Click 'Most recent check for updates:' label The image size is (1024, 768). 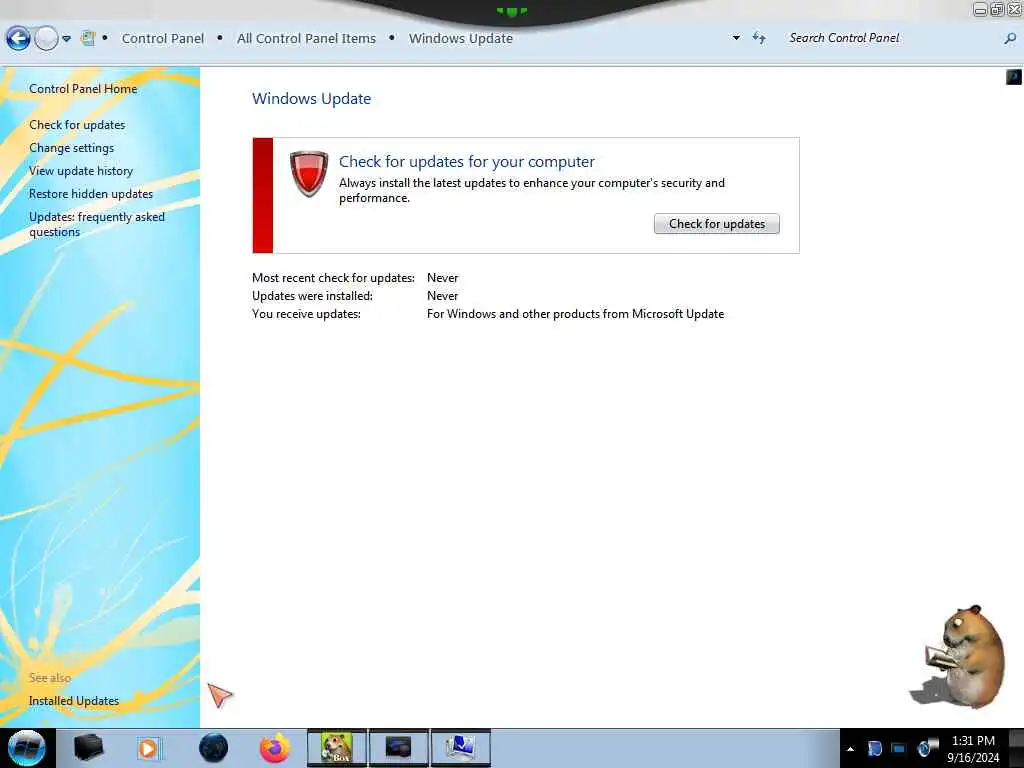pos(333,278)
